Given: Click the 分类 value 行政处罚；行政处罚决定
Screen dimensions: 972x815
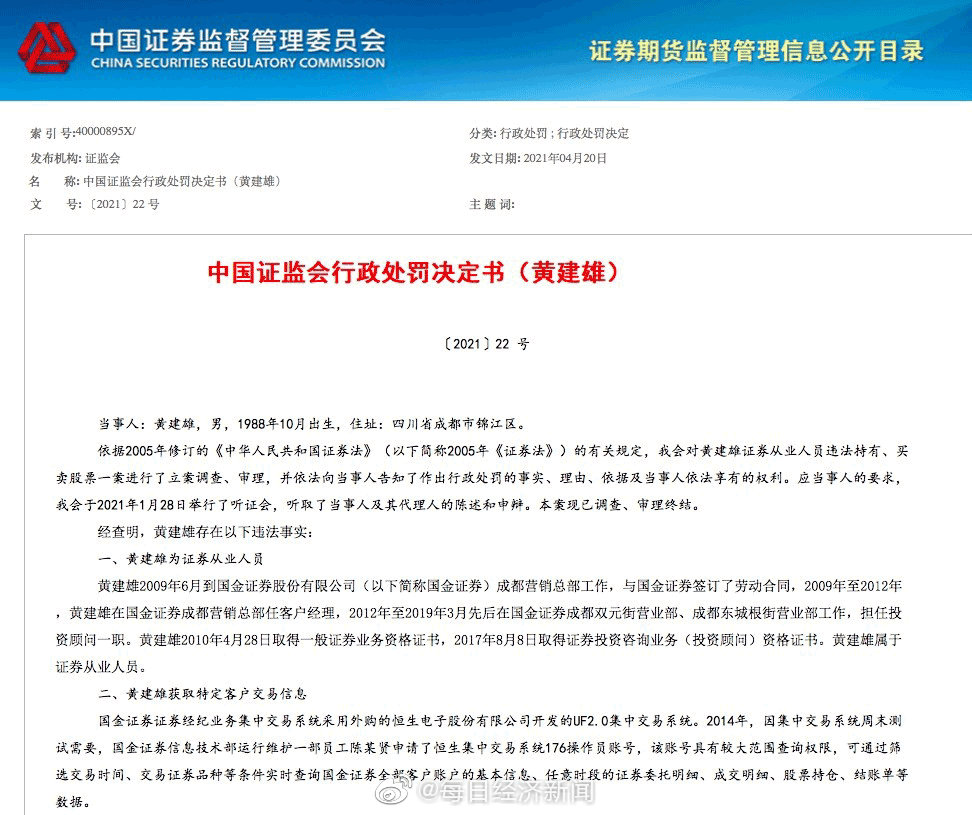Looking at the screenshot, I should click(x=564, y=133).
